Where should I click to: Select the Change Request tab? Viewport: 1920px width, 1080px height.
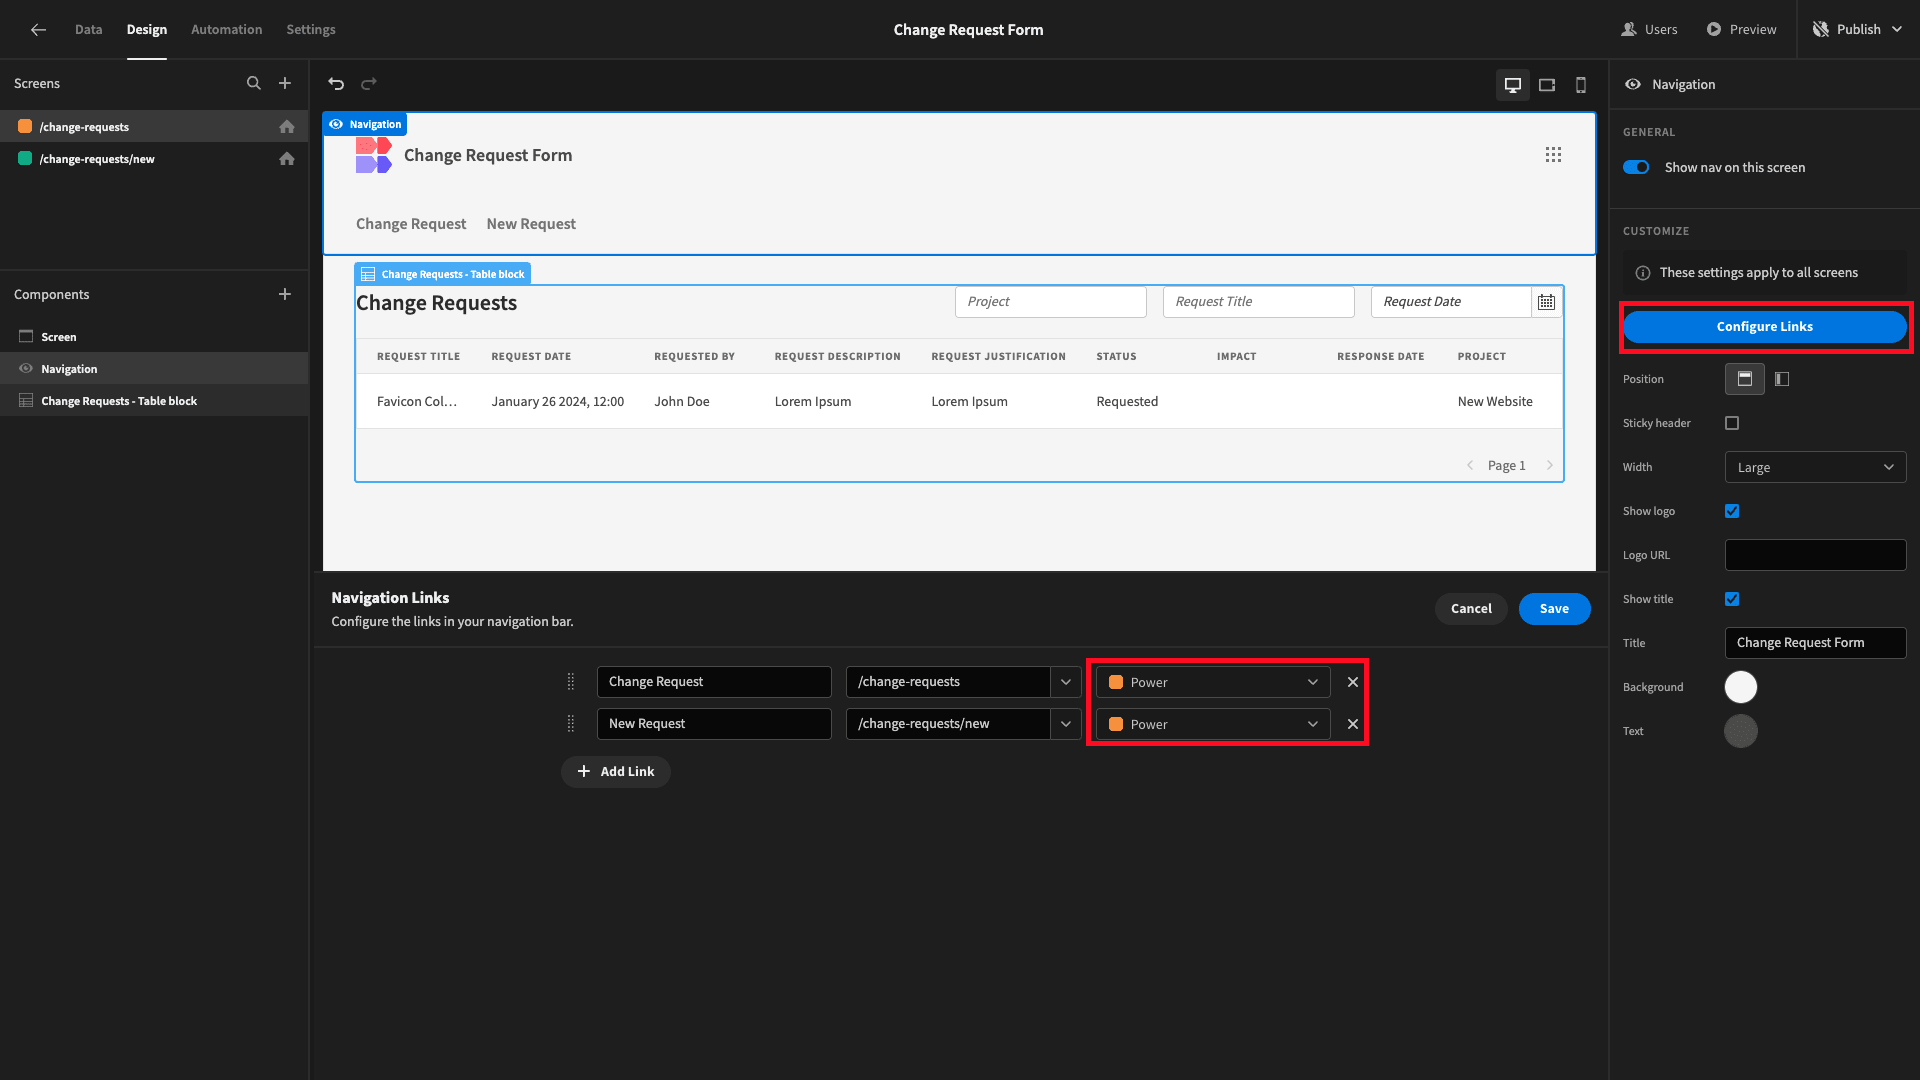(410, 223)
